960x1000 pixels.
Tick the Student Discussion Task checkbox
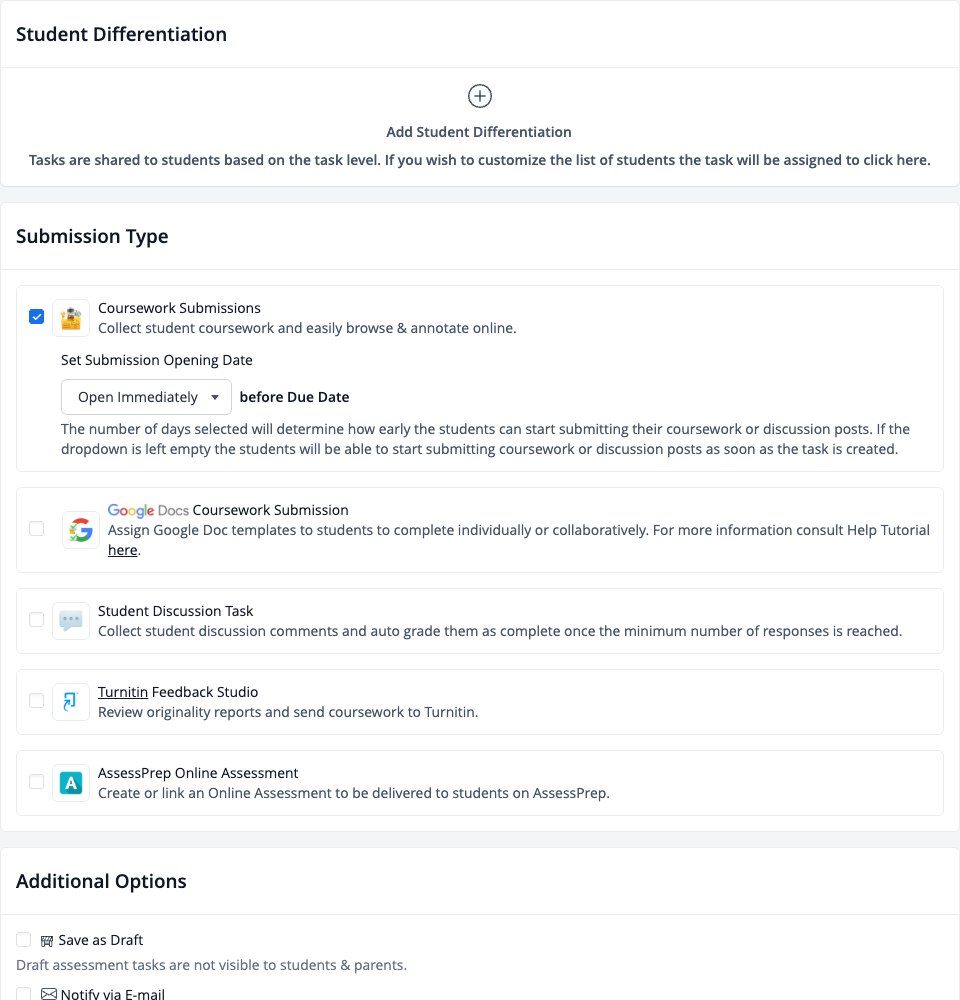coord(36,619)
